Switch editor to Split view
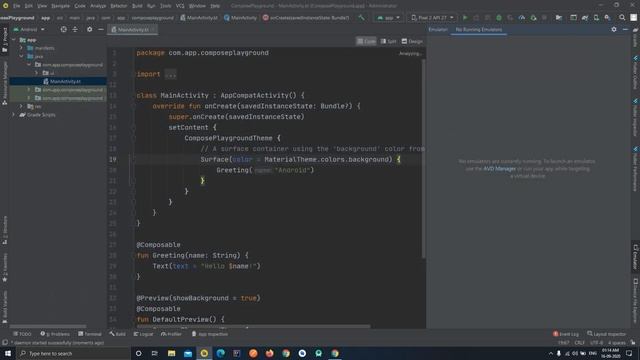Screen dimensions: 640x360 389,41
